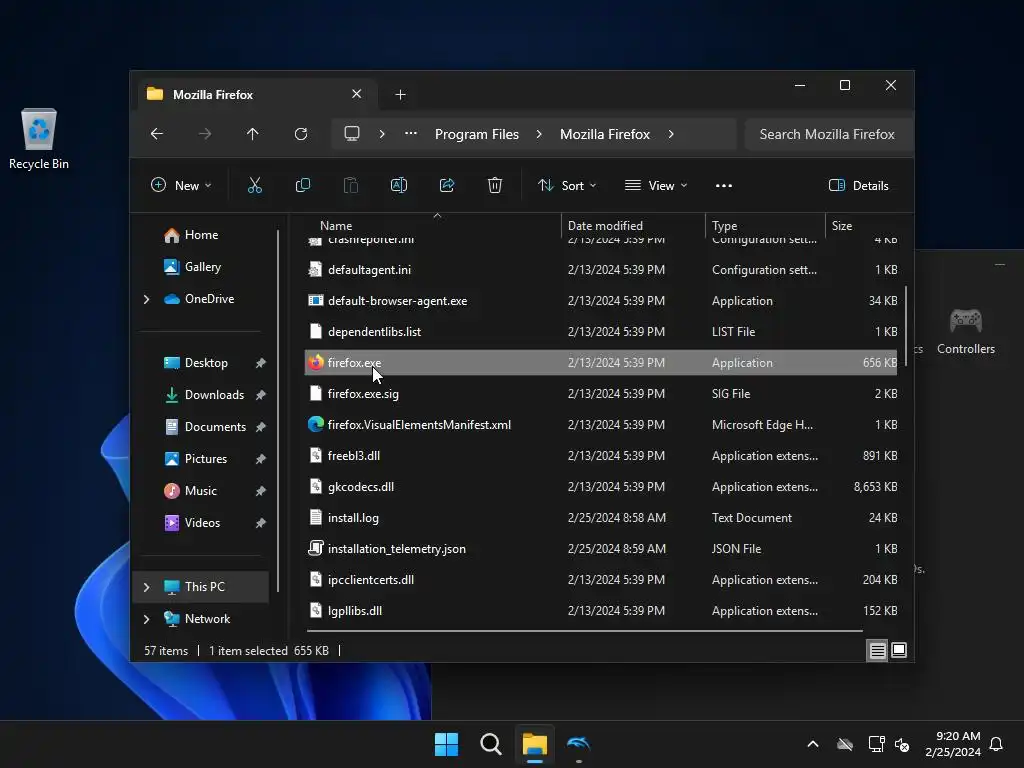Viewport: 1024px width, 768px height.
Task: Switch to details list view icon
Action: coord(877,650)
